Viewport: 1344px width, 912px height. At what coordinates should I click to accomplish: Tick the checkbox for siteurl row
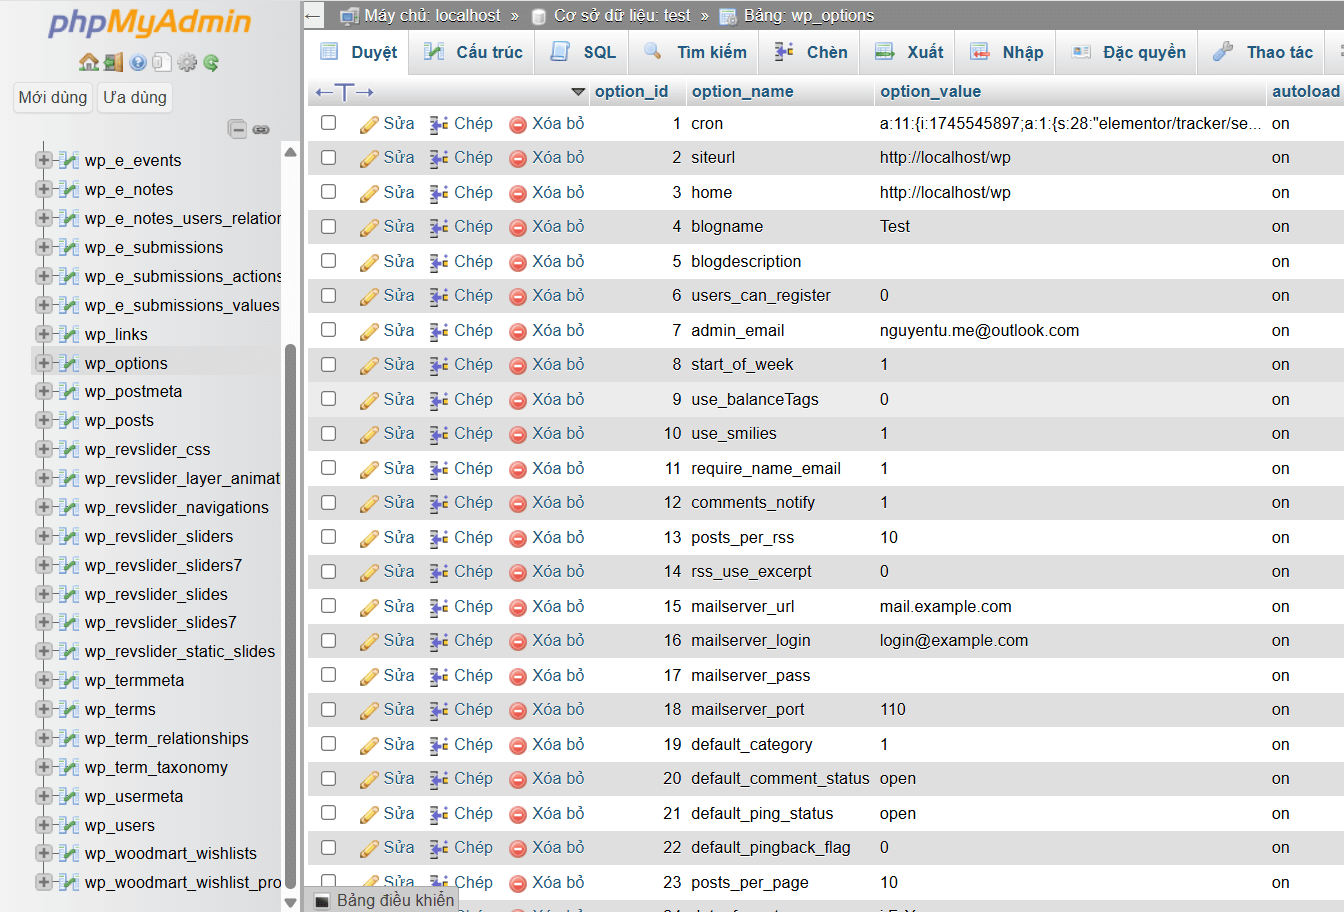pyautogui.click(x=328, y=157)
